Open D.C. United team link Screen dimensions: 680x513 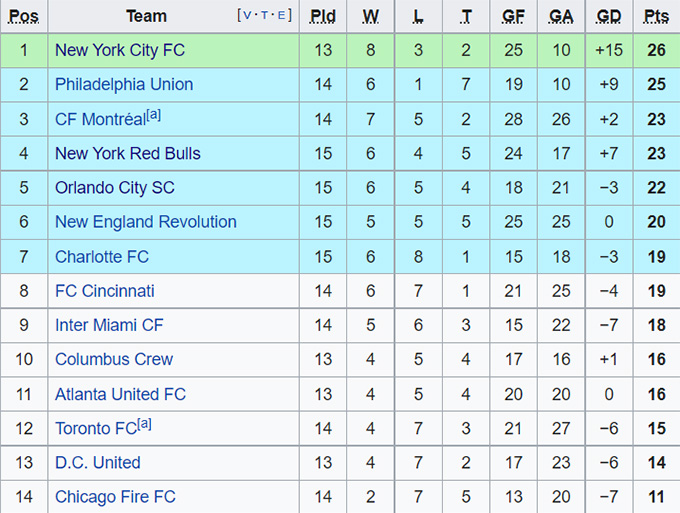pyautogui.click(x=98, y=463)
